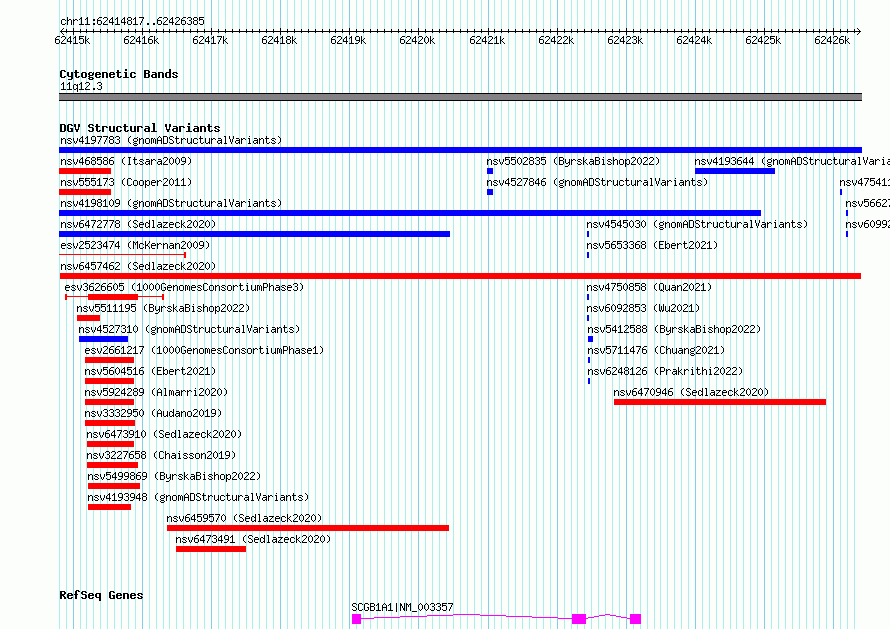
Task: Select small blue marker under nsv5412588
Action: pos(590,339)
